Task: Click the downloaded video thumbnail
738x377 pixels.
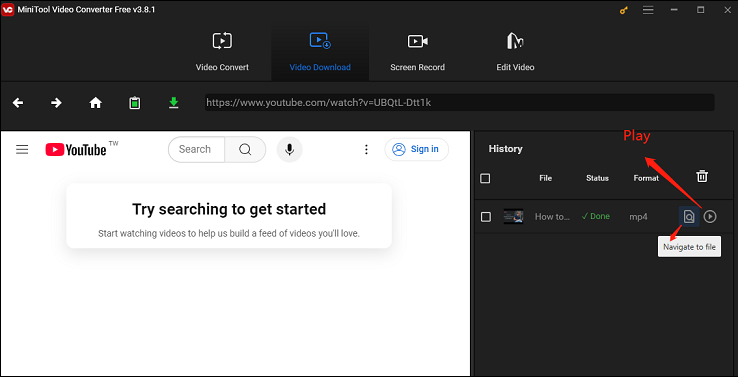Action: 513,217
